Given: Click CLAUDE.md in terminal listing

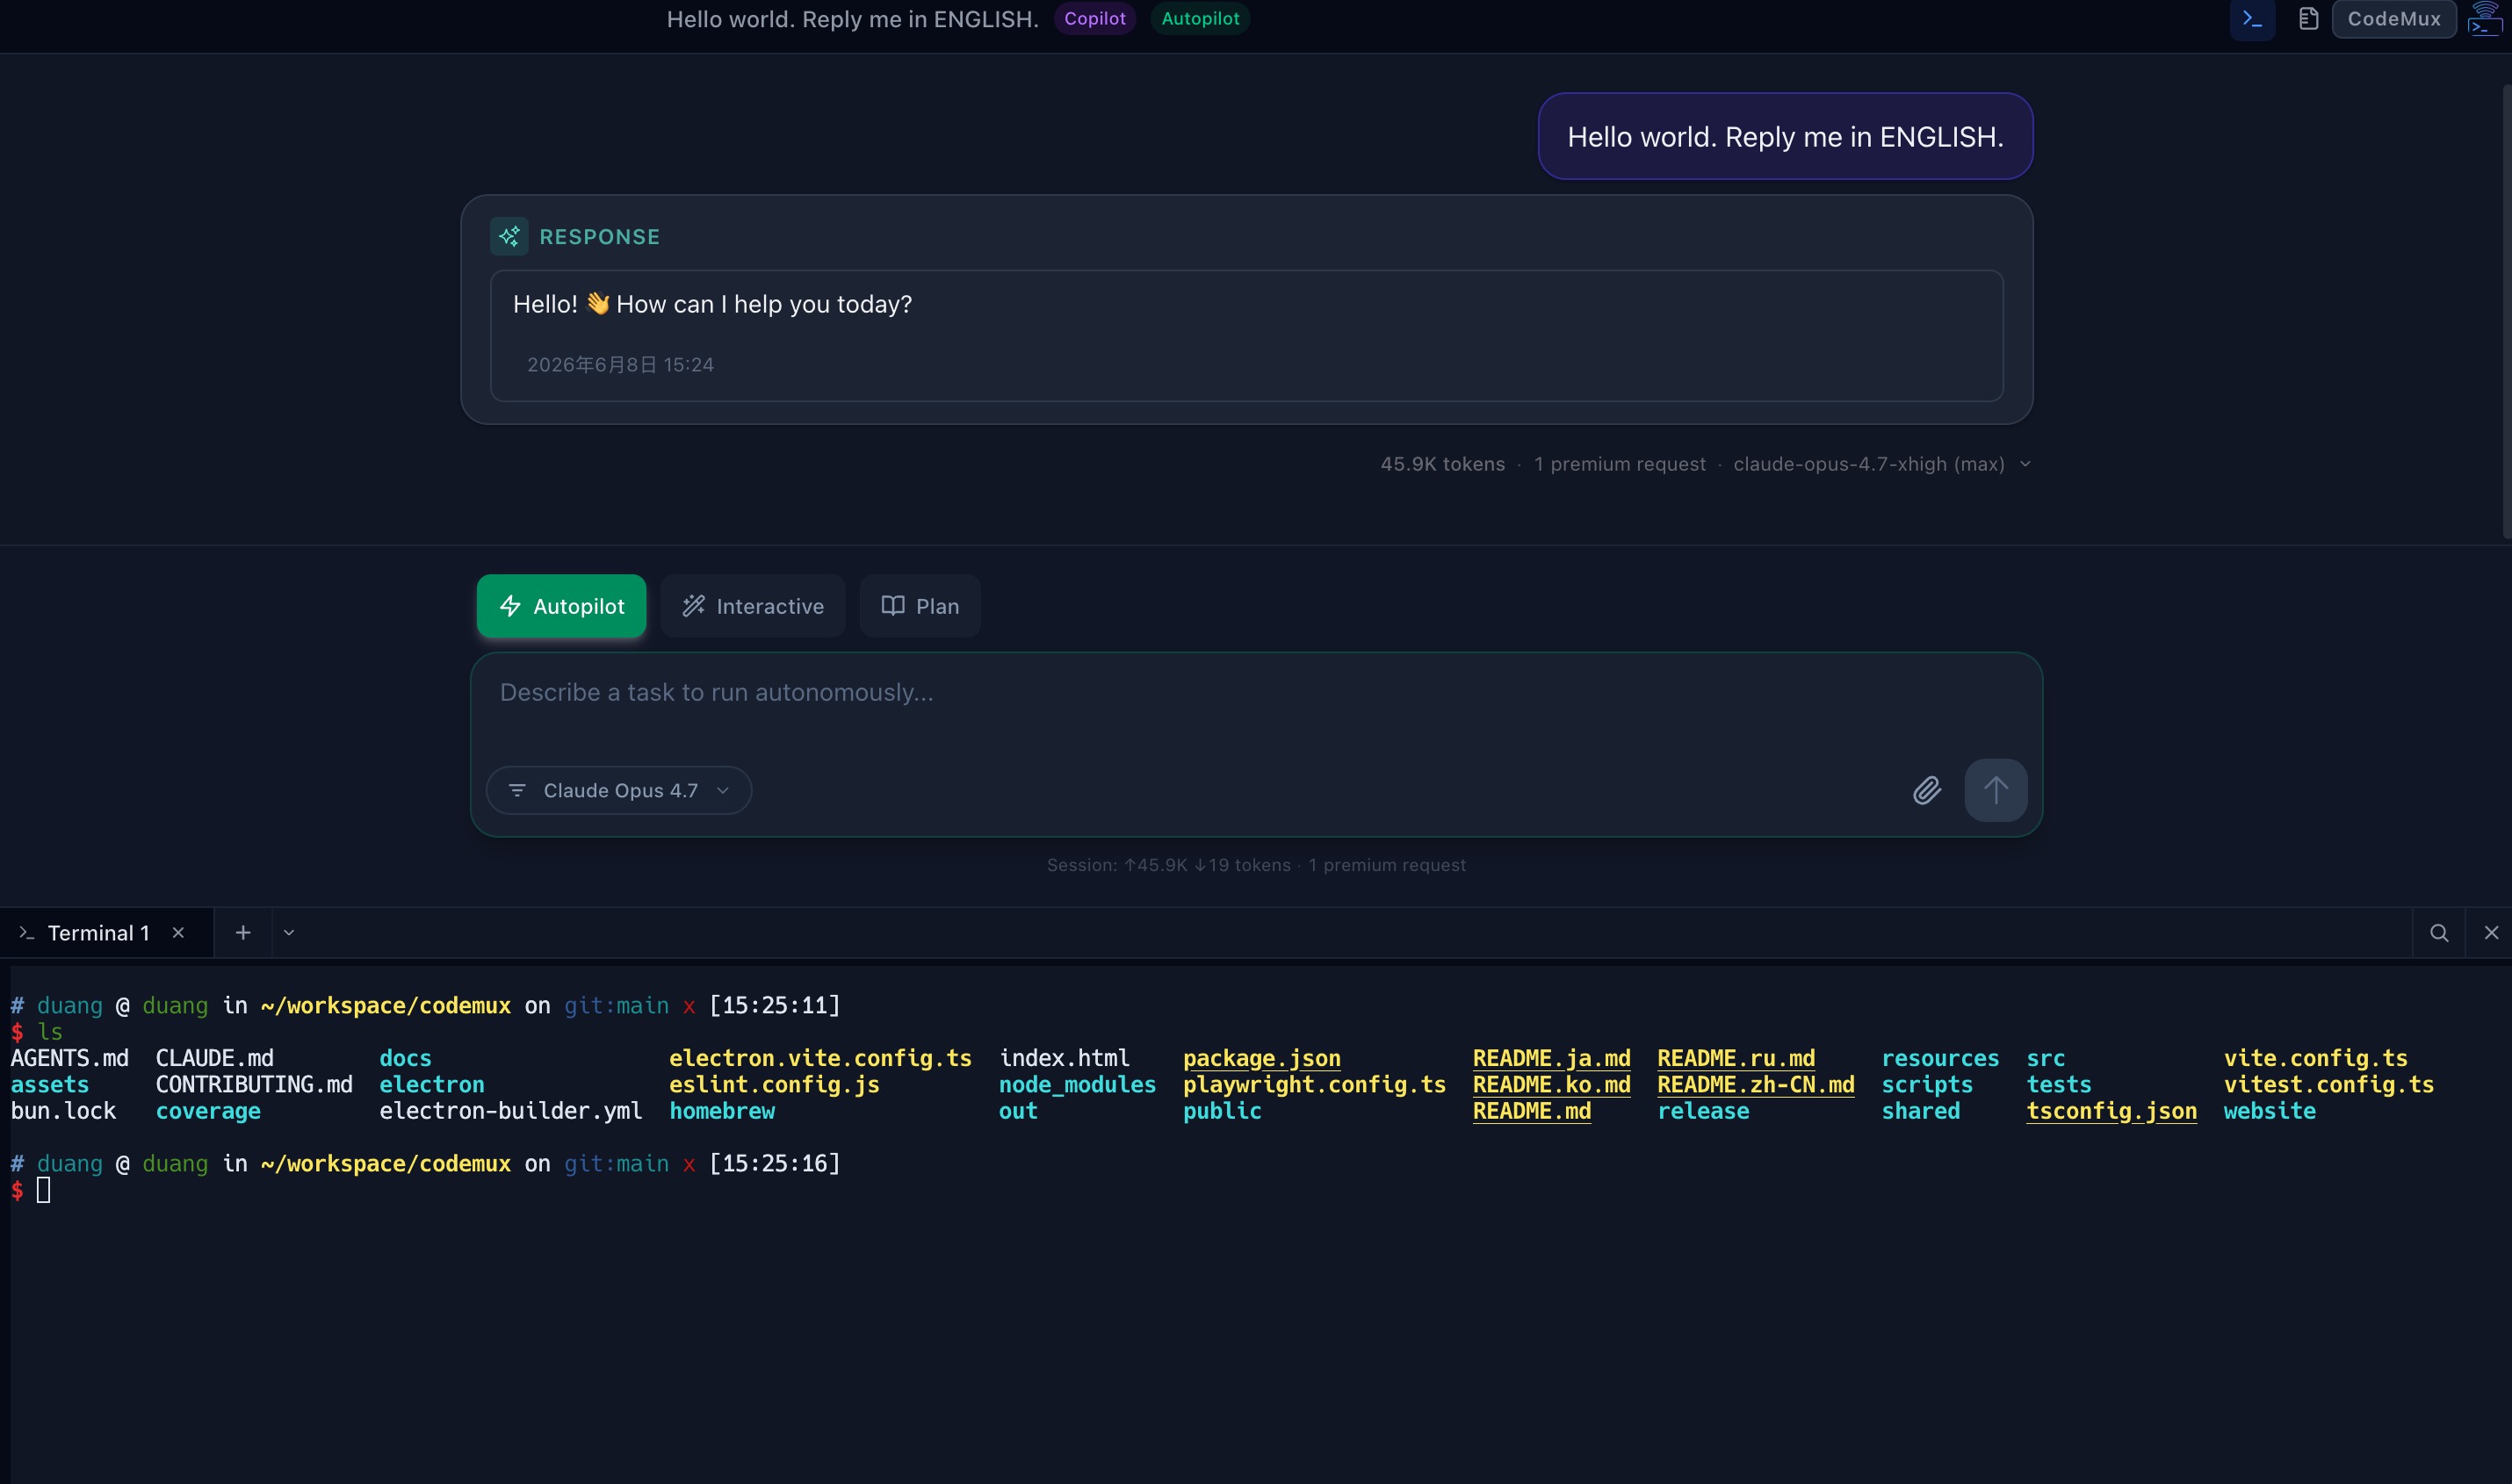Looking at the screenshot, I should point(214,1058).
